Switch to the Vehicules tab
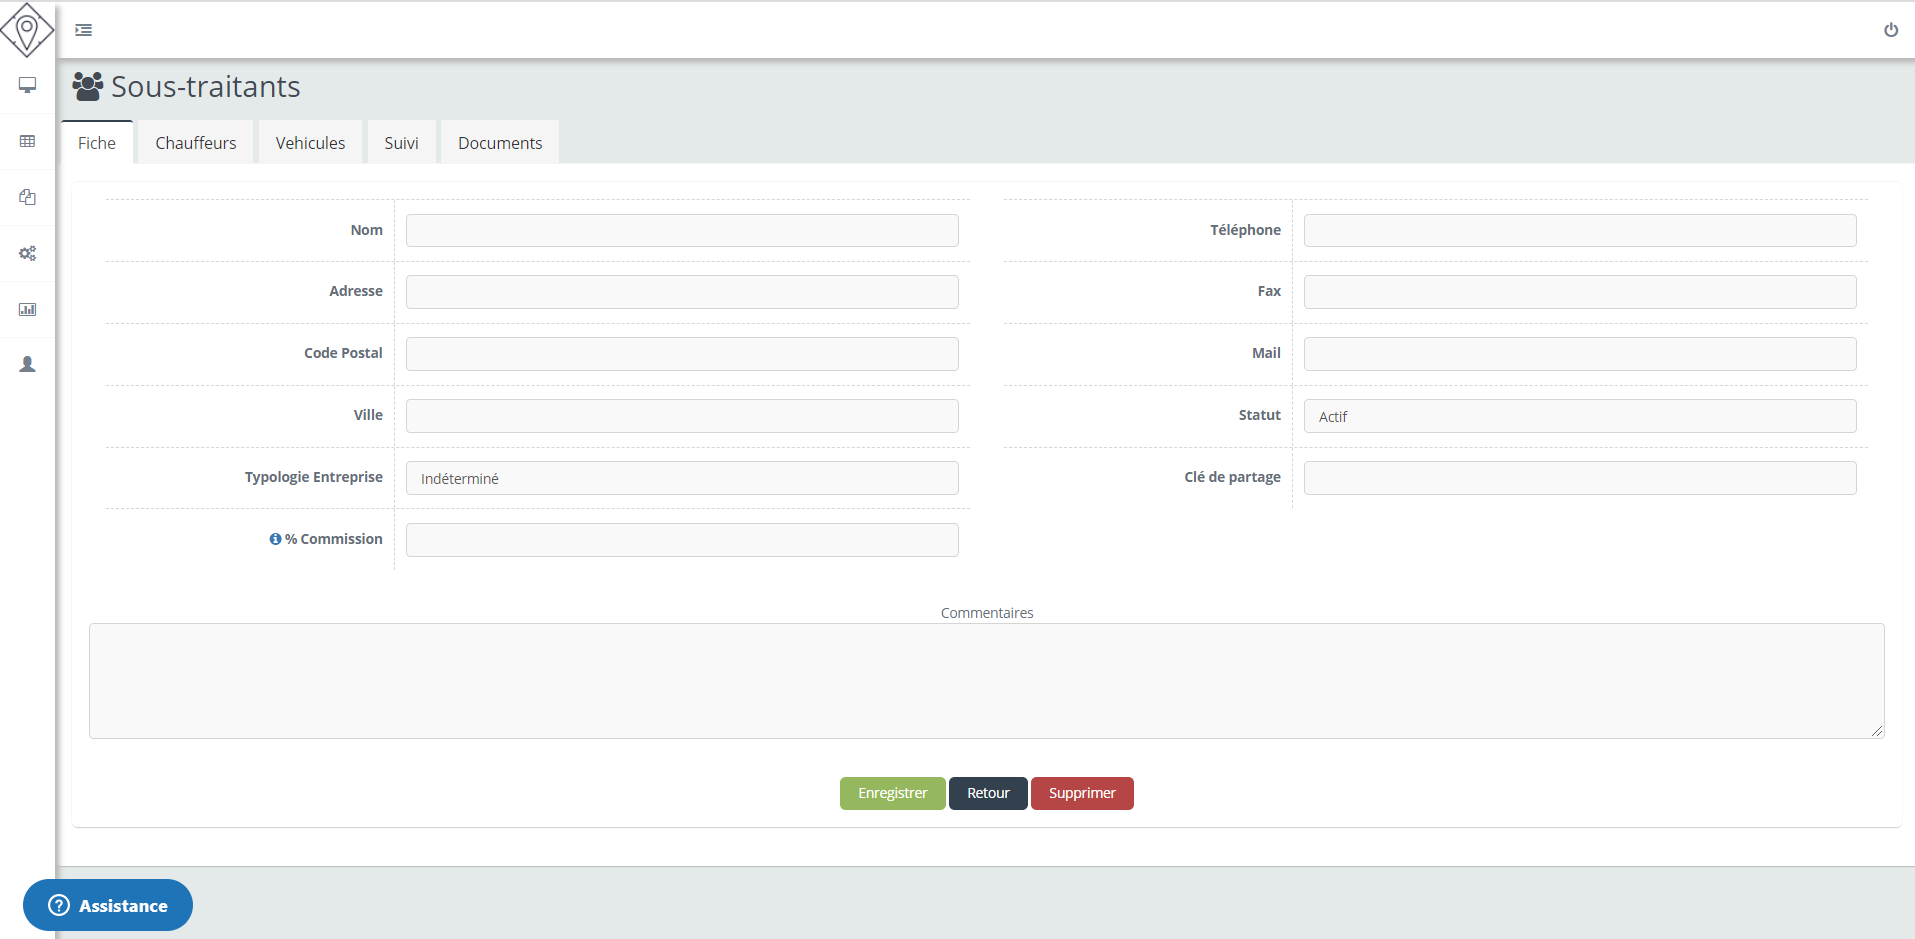 (x=310, y=143)
